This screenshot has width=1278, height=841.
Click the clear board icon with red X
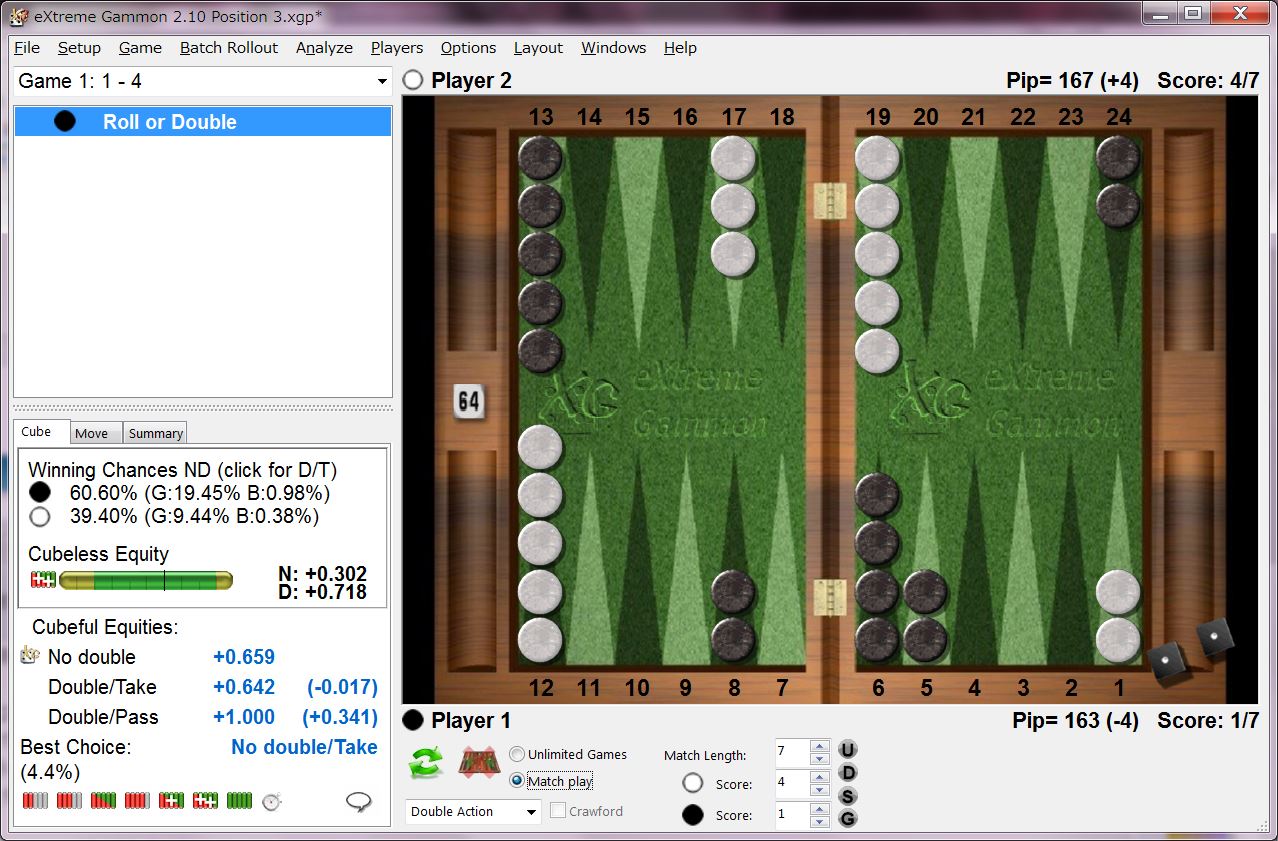click(479, 764)
